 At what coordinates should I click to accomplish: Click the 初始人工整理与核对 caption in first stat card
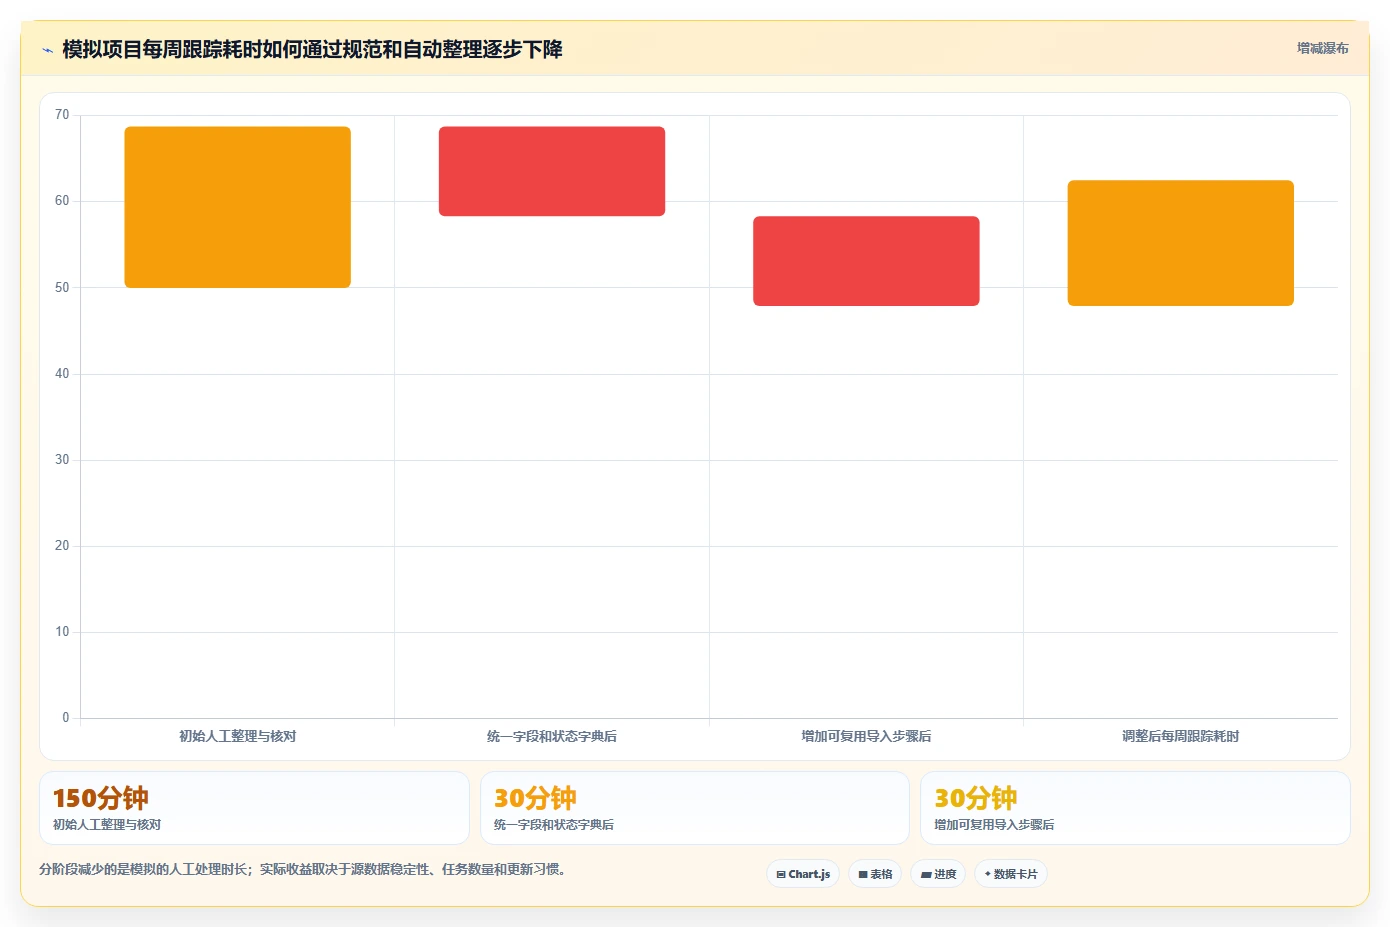(x=107, y=825)
